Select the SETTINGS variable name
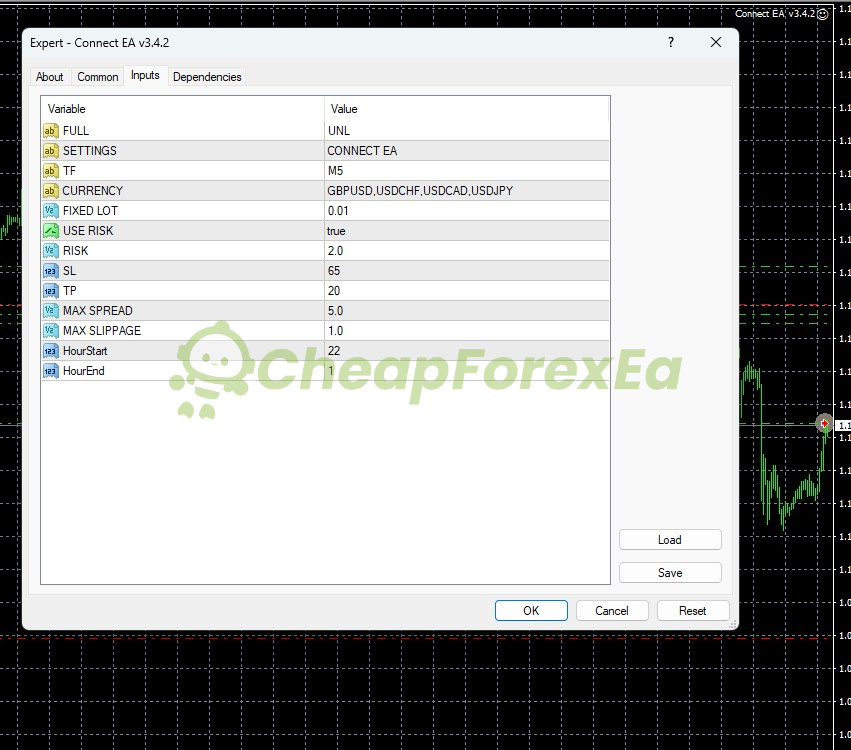Image resolution: width=851 pixels, height=750 pixels. click(90, 151)
